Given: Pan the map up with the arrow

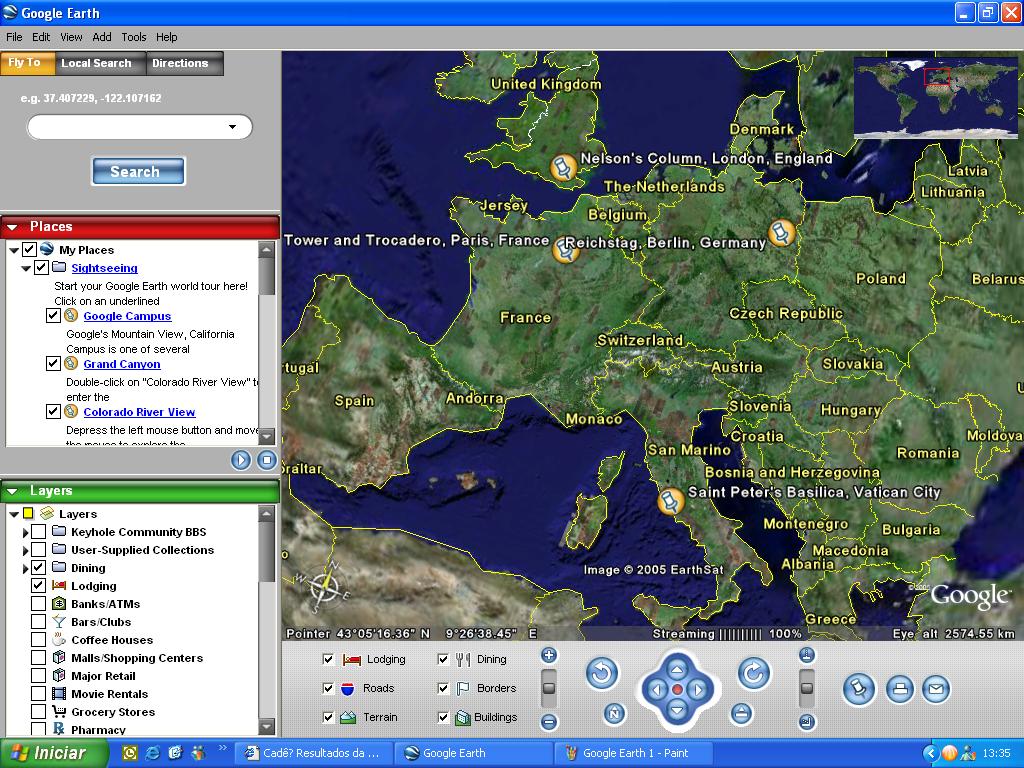Looking at the screenshot, I should tap(677, 669).
